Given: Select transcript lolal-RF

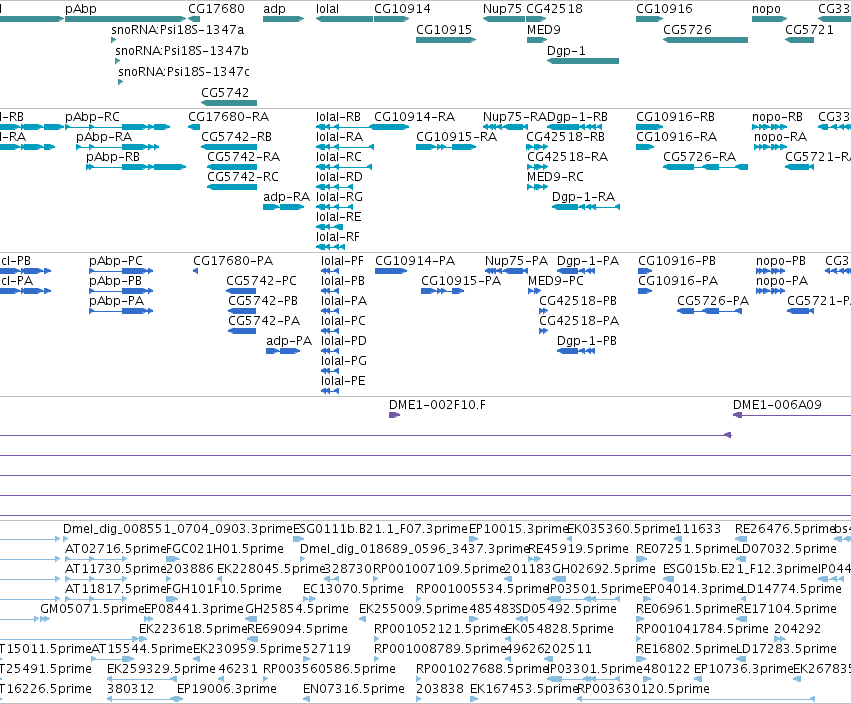Looking at the screenshot, I should click(338, 237).
